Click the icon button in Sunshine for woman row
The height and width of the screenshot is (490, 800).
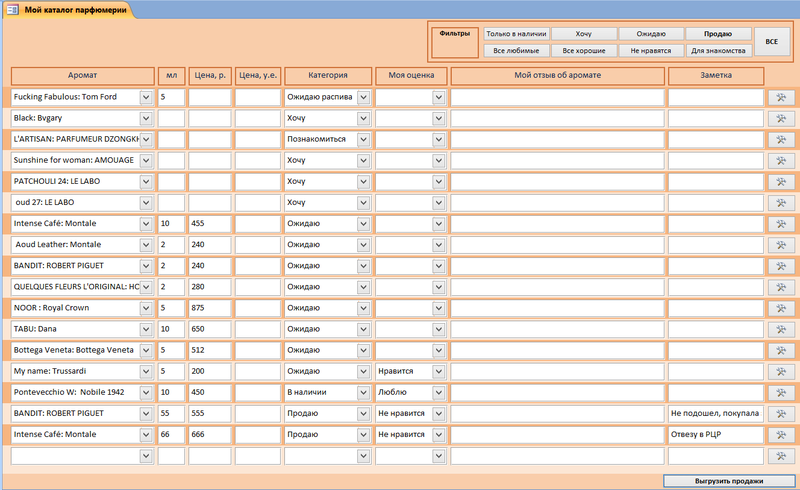(x=781, y=161)
